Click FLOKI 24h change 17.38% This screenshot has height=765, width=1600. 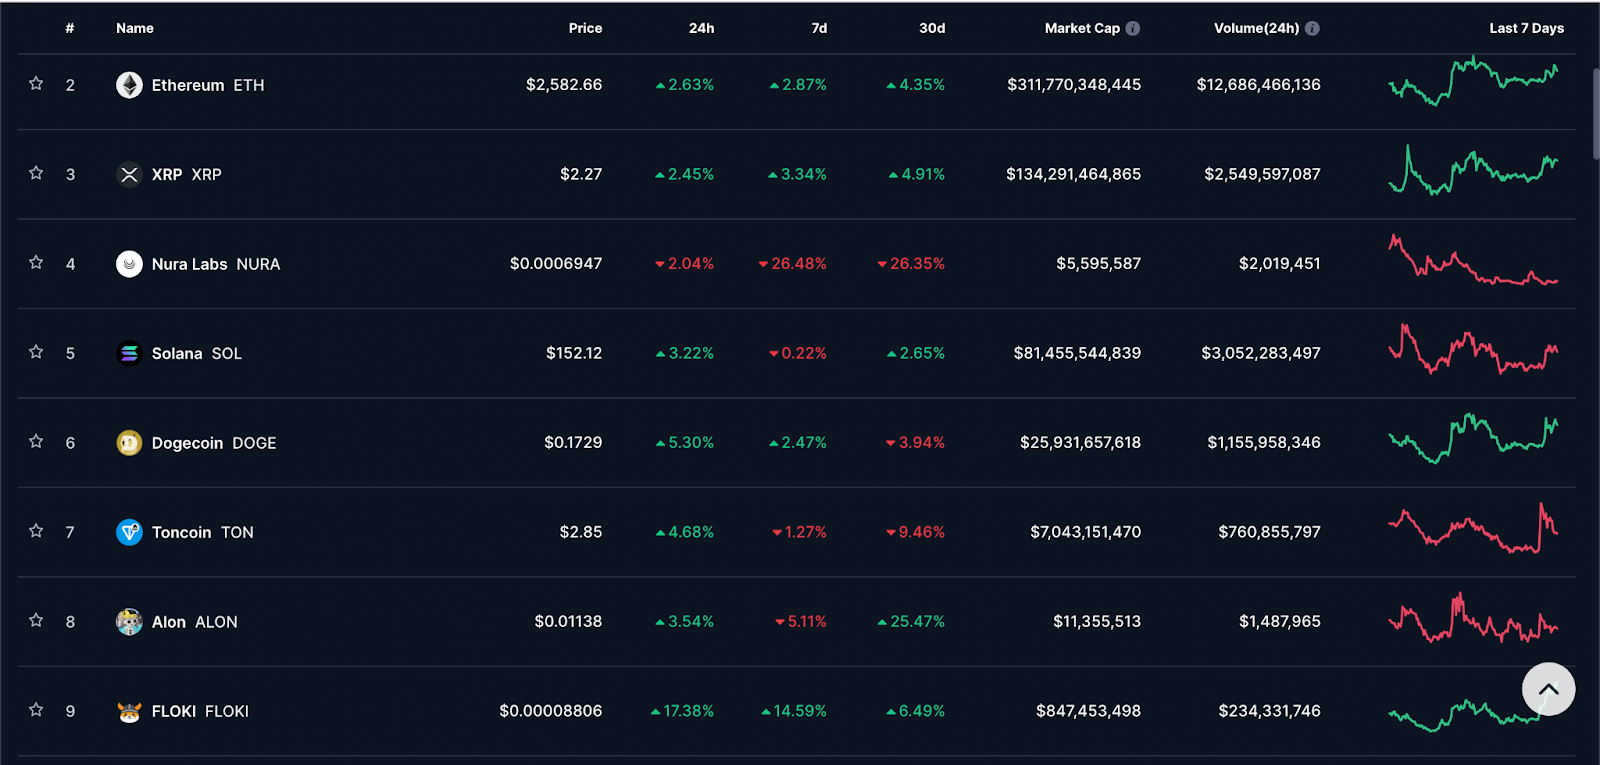pos(682,710)
